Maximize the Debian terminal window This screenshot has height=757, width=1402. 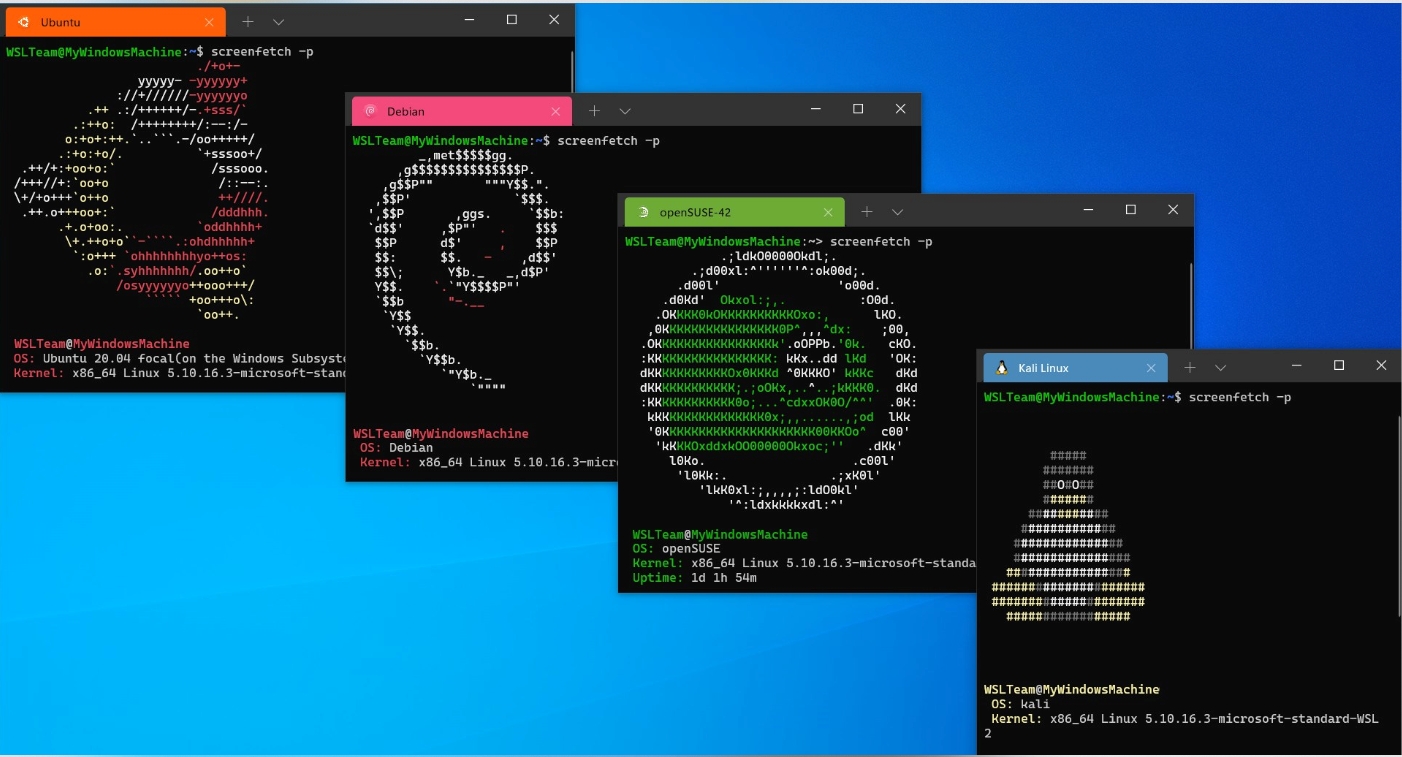858,109
